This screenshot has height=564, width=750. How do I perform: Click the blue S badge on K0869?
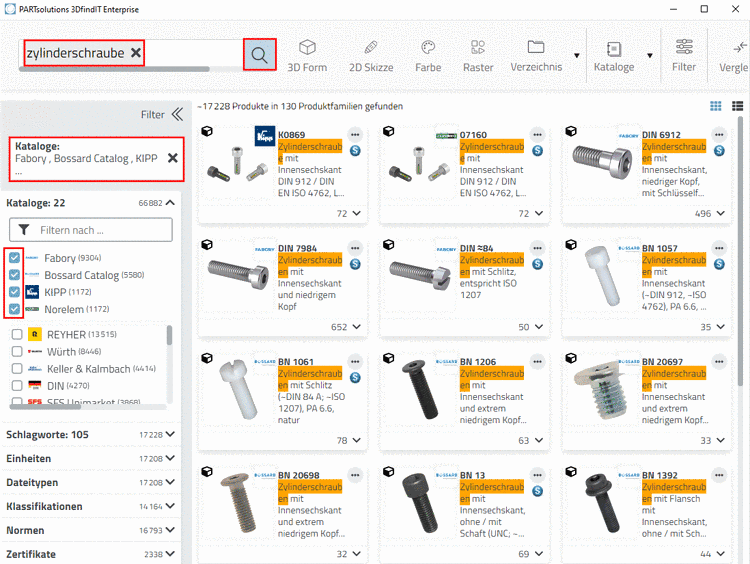(x=355, y=151)
